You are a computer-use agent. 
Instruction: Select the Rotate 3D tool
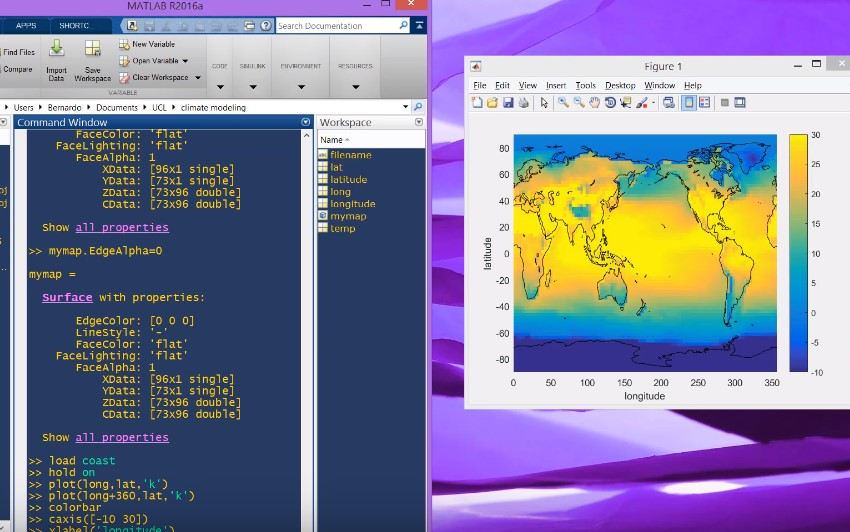(610, 102)
